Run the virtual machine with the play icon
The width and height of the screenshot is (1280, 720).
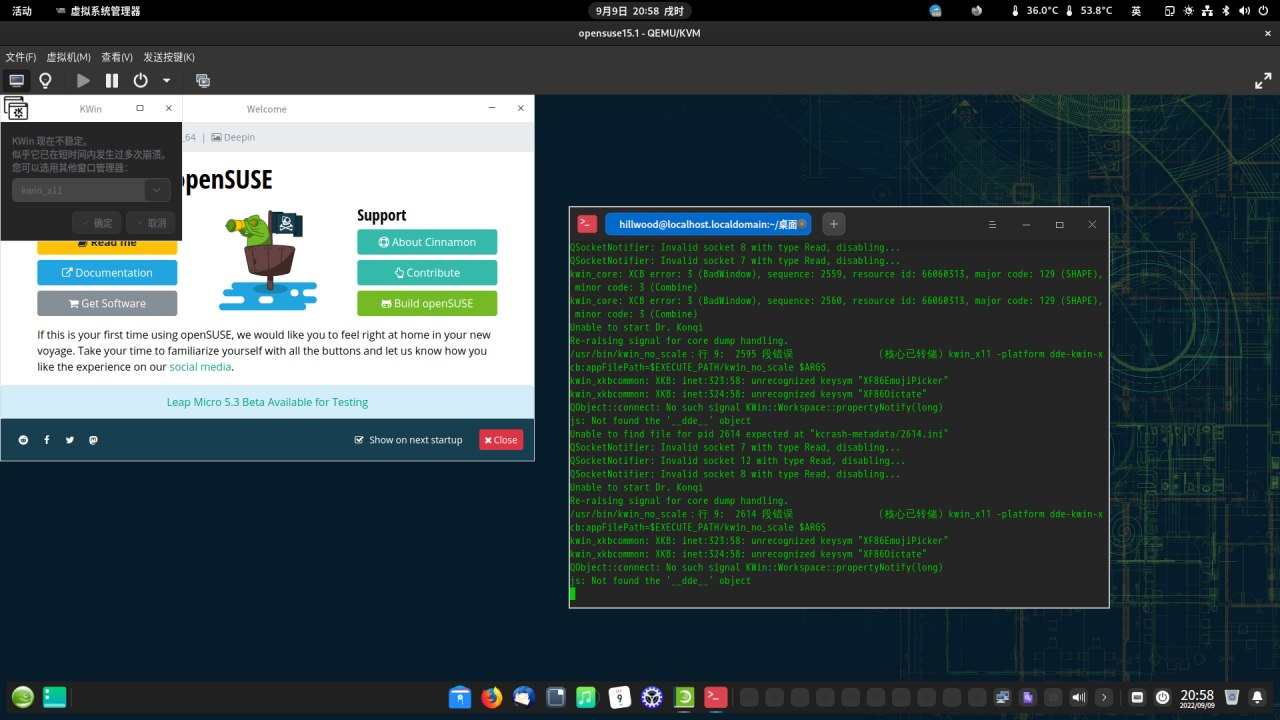click(83, 80)
